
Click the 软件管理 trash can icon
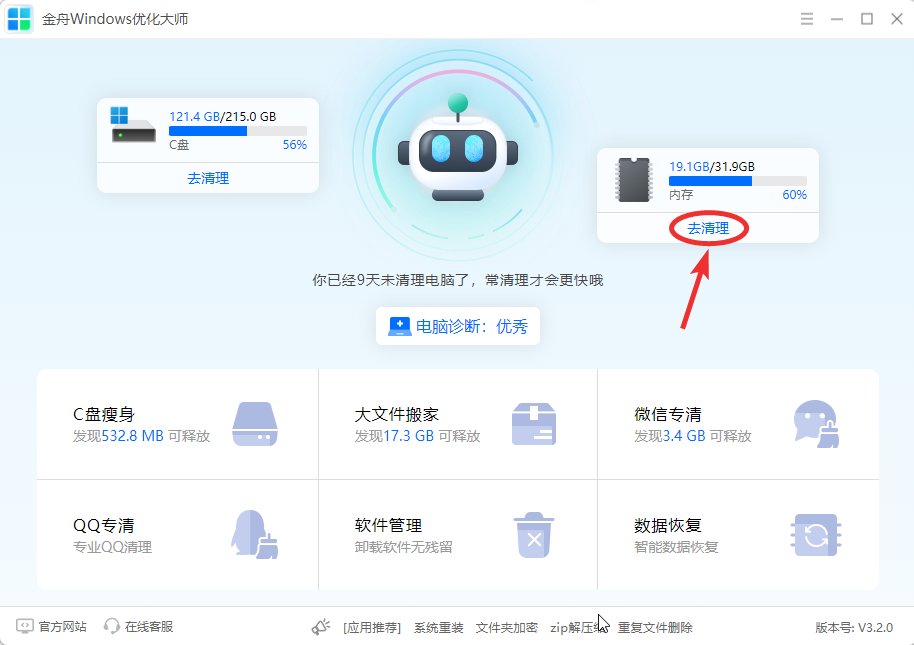tap(534, 534)
